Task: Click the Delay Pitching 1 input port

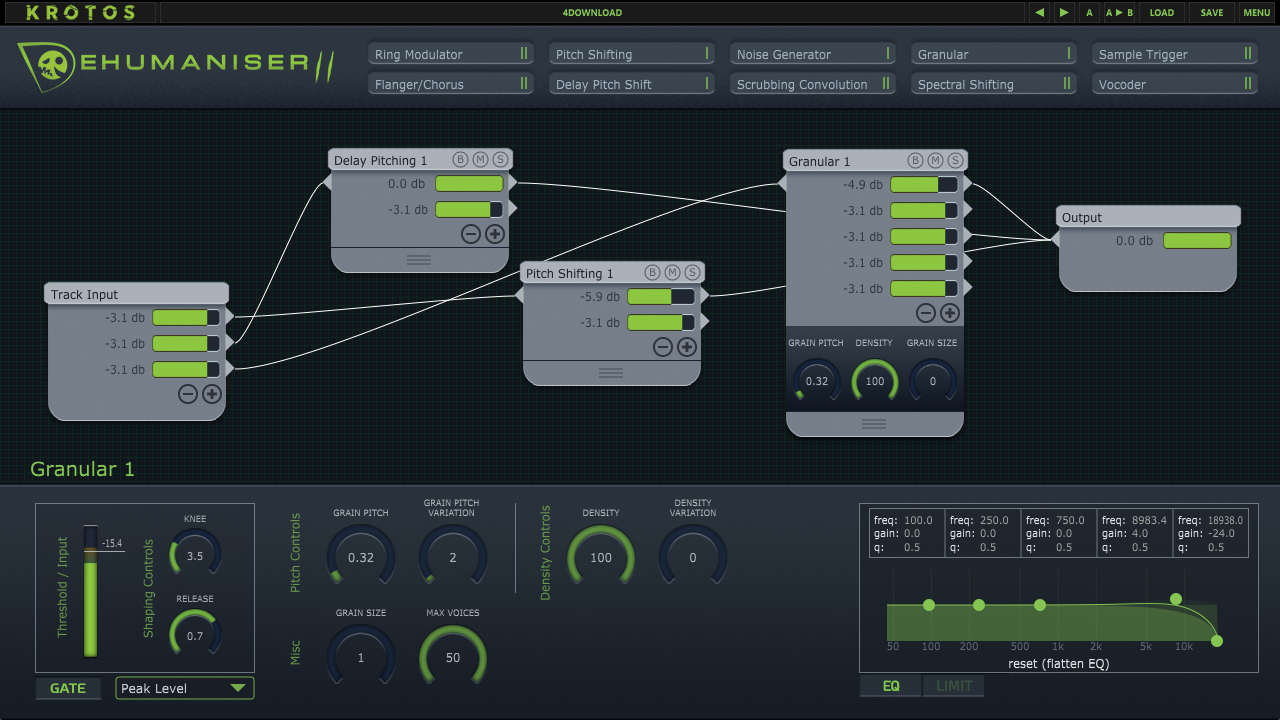Action: pyautogui.click(x=325, y=183)
